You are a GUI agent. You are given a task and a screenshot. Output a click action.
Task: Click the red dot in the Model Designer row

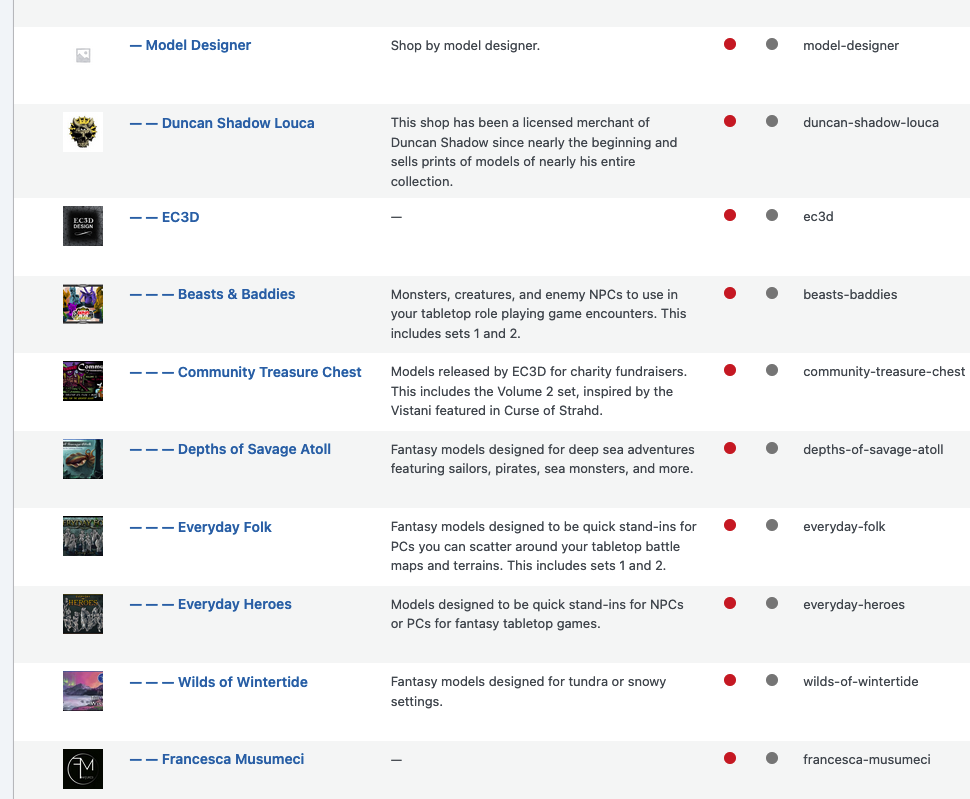[x=730, y=44]
